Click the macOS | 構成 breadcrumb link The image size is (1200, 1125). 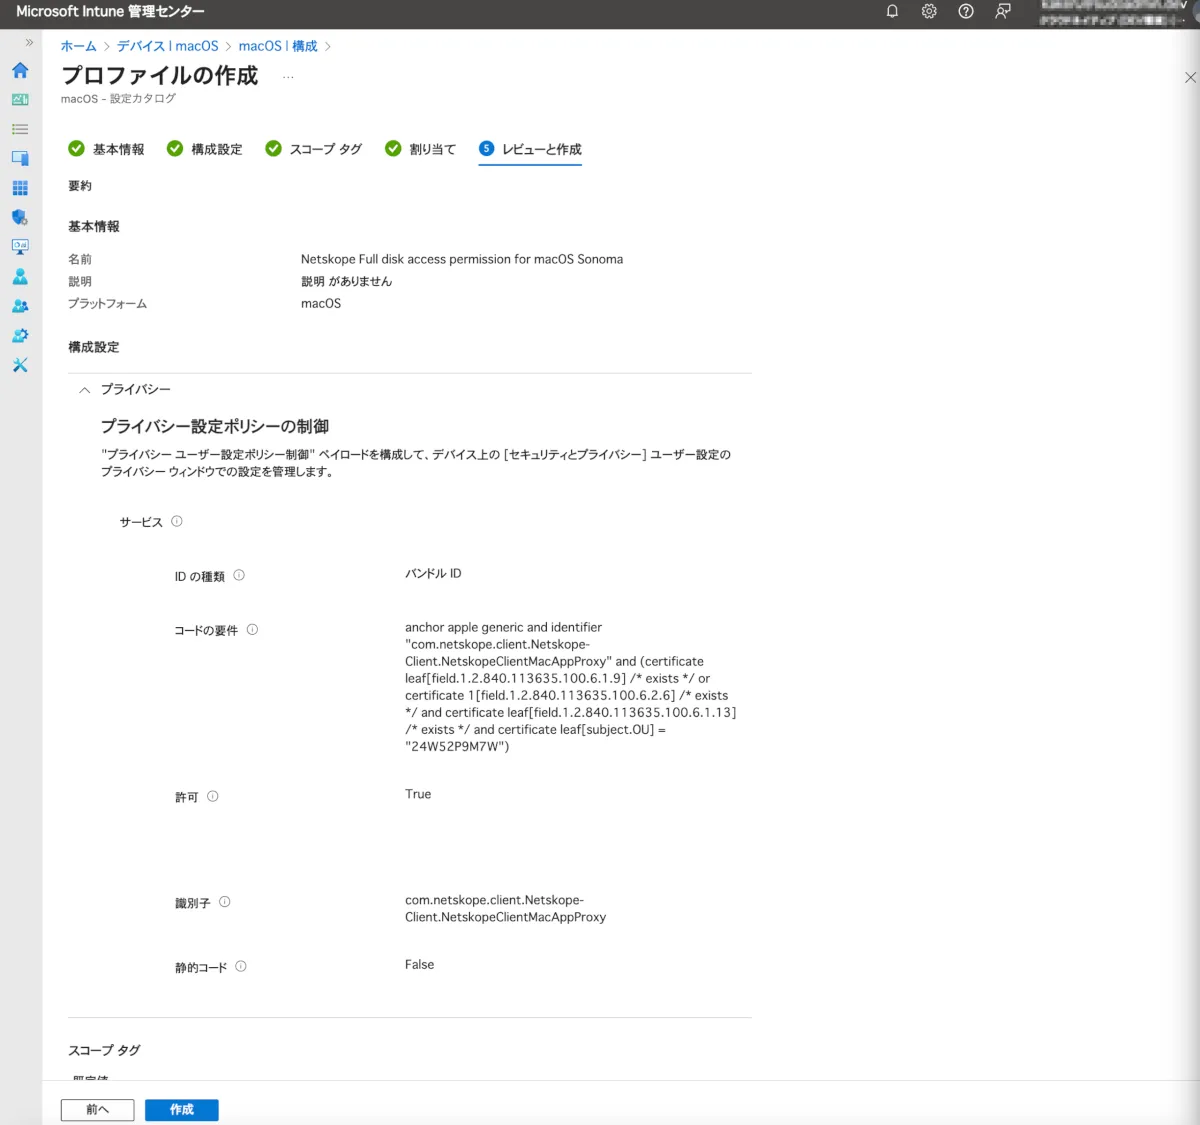click(x=278, y=46)
